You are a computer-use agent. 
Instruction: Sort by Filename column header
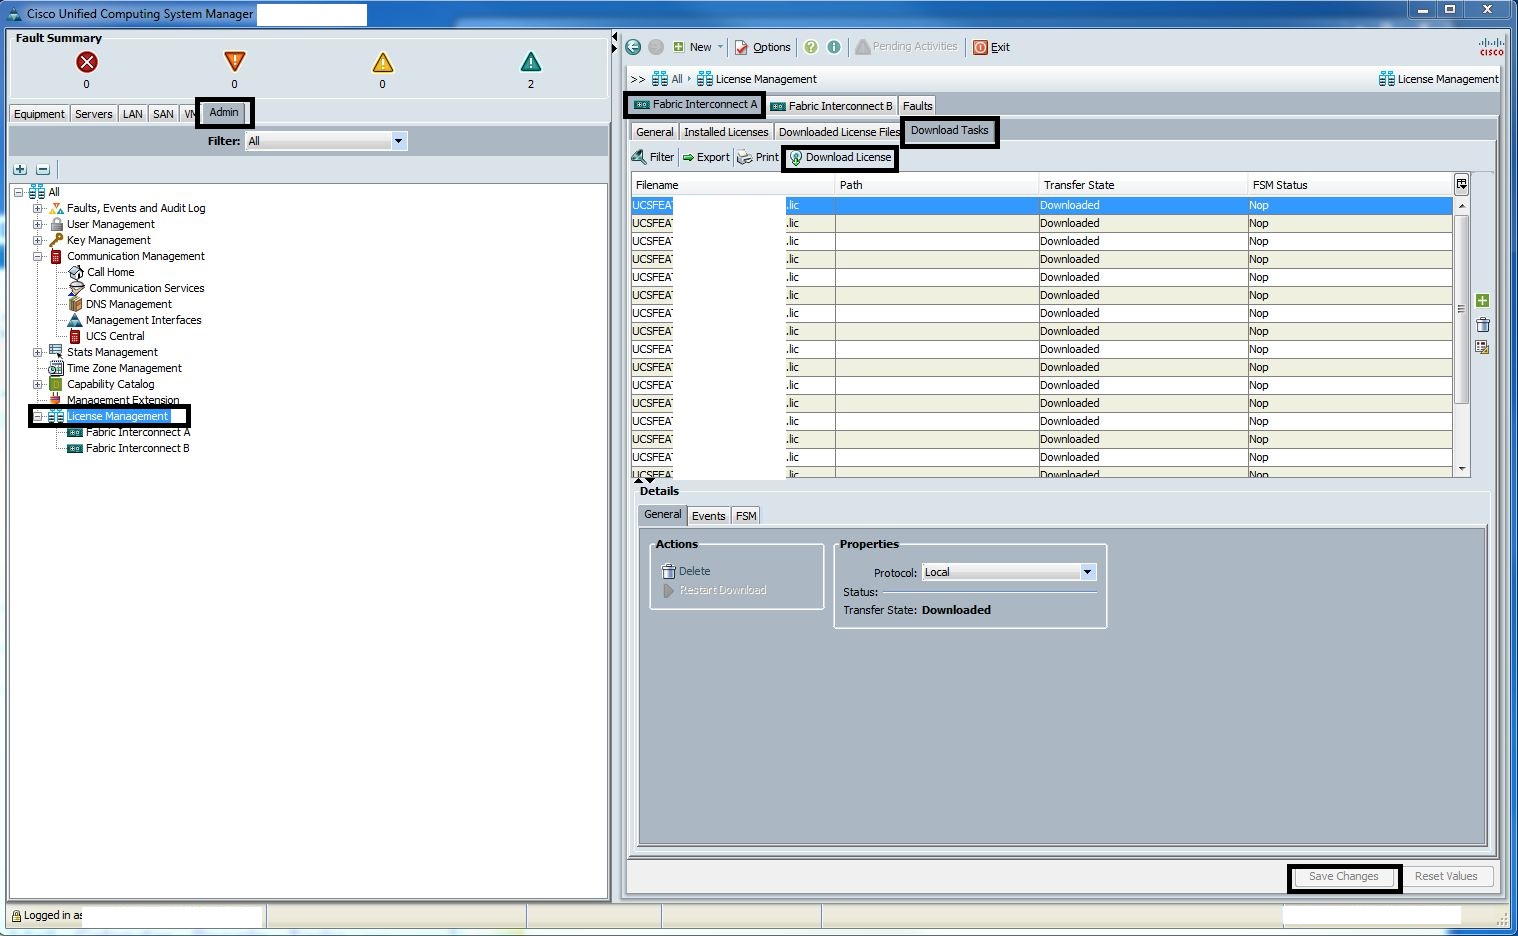click(733, 185)
